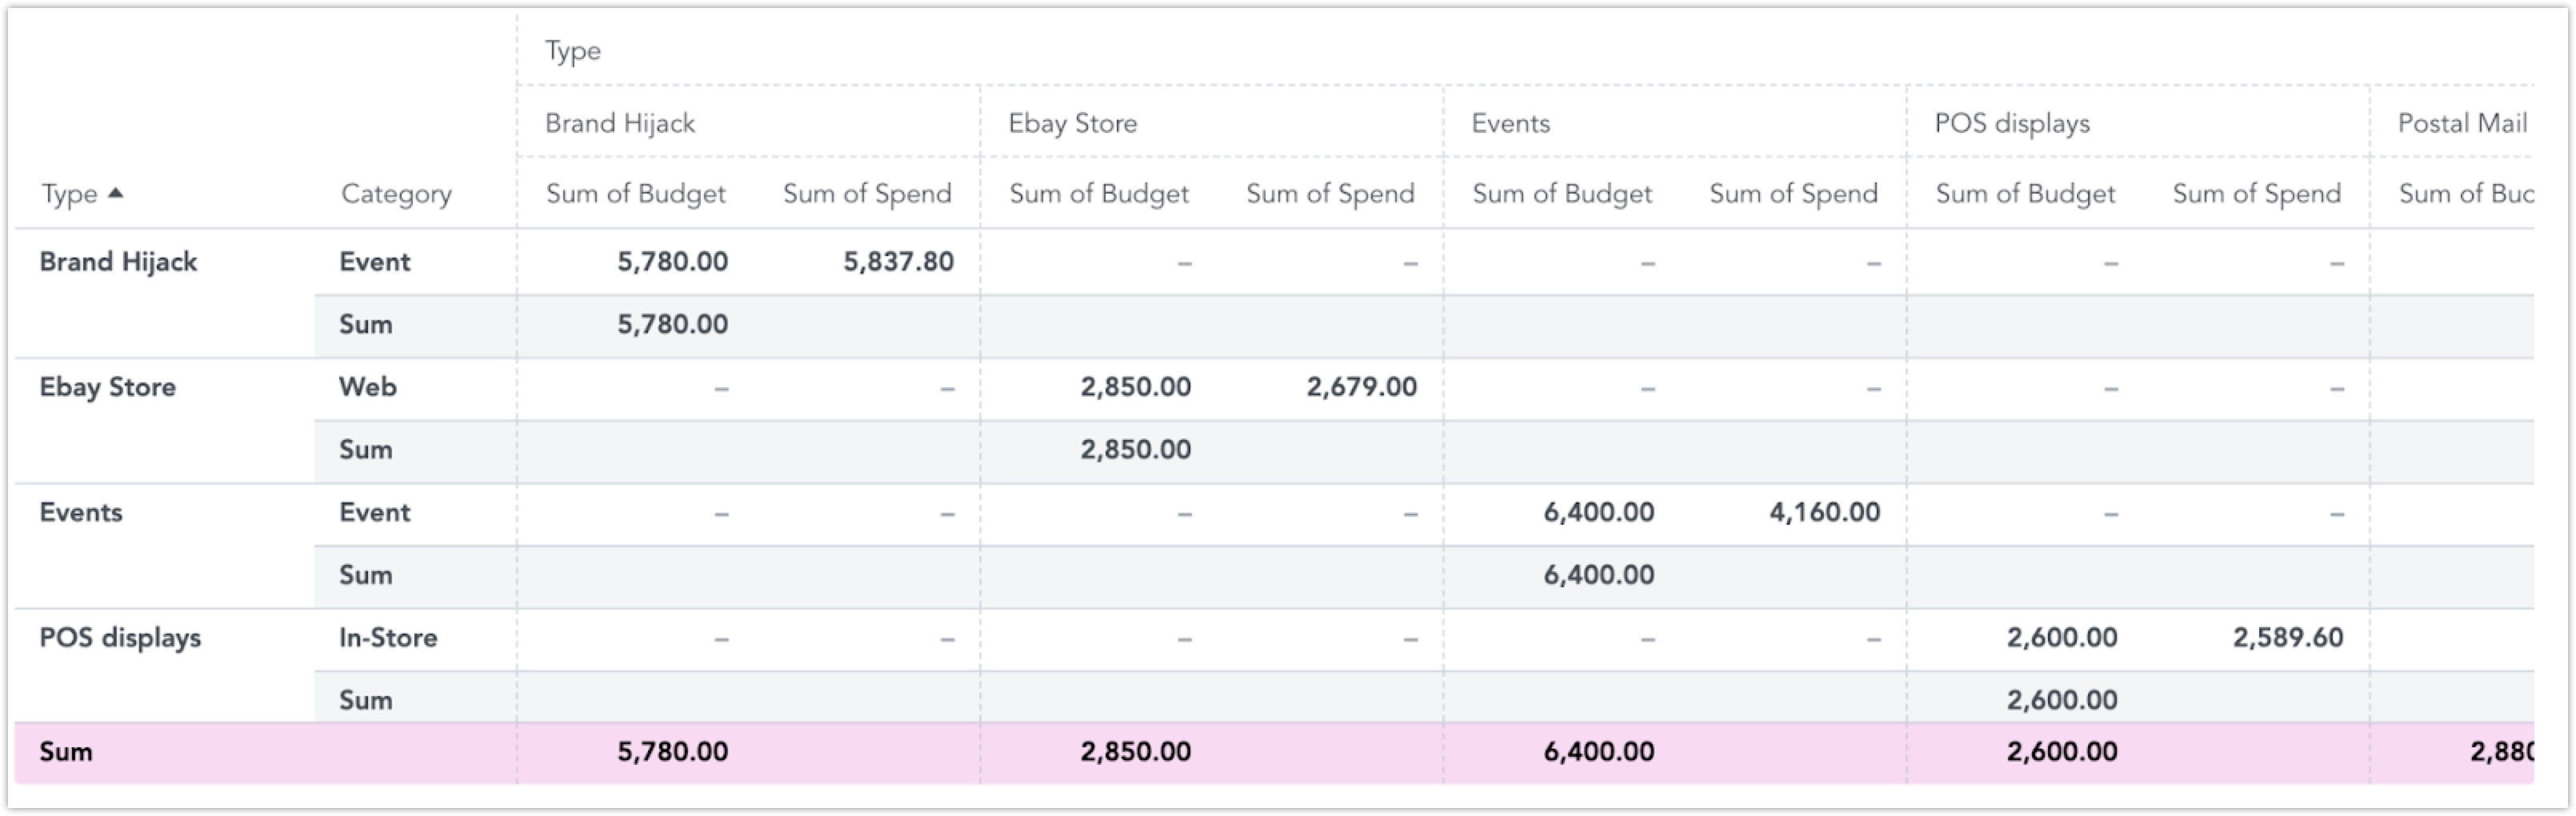Click the Category column header
The width and height of the screenshot is (2576, 816).
coord(396,194)
